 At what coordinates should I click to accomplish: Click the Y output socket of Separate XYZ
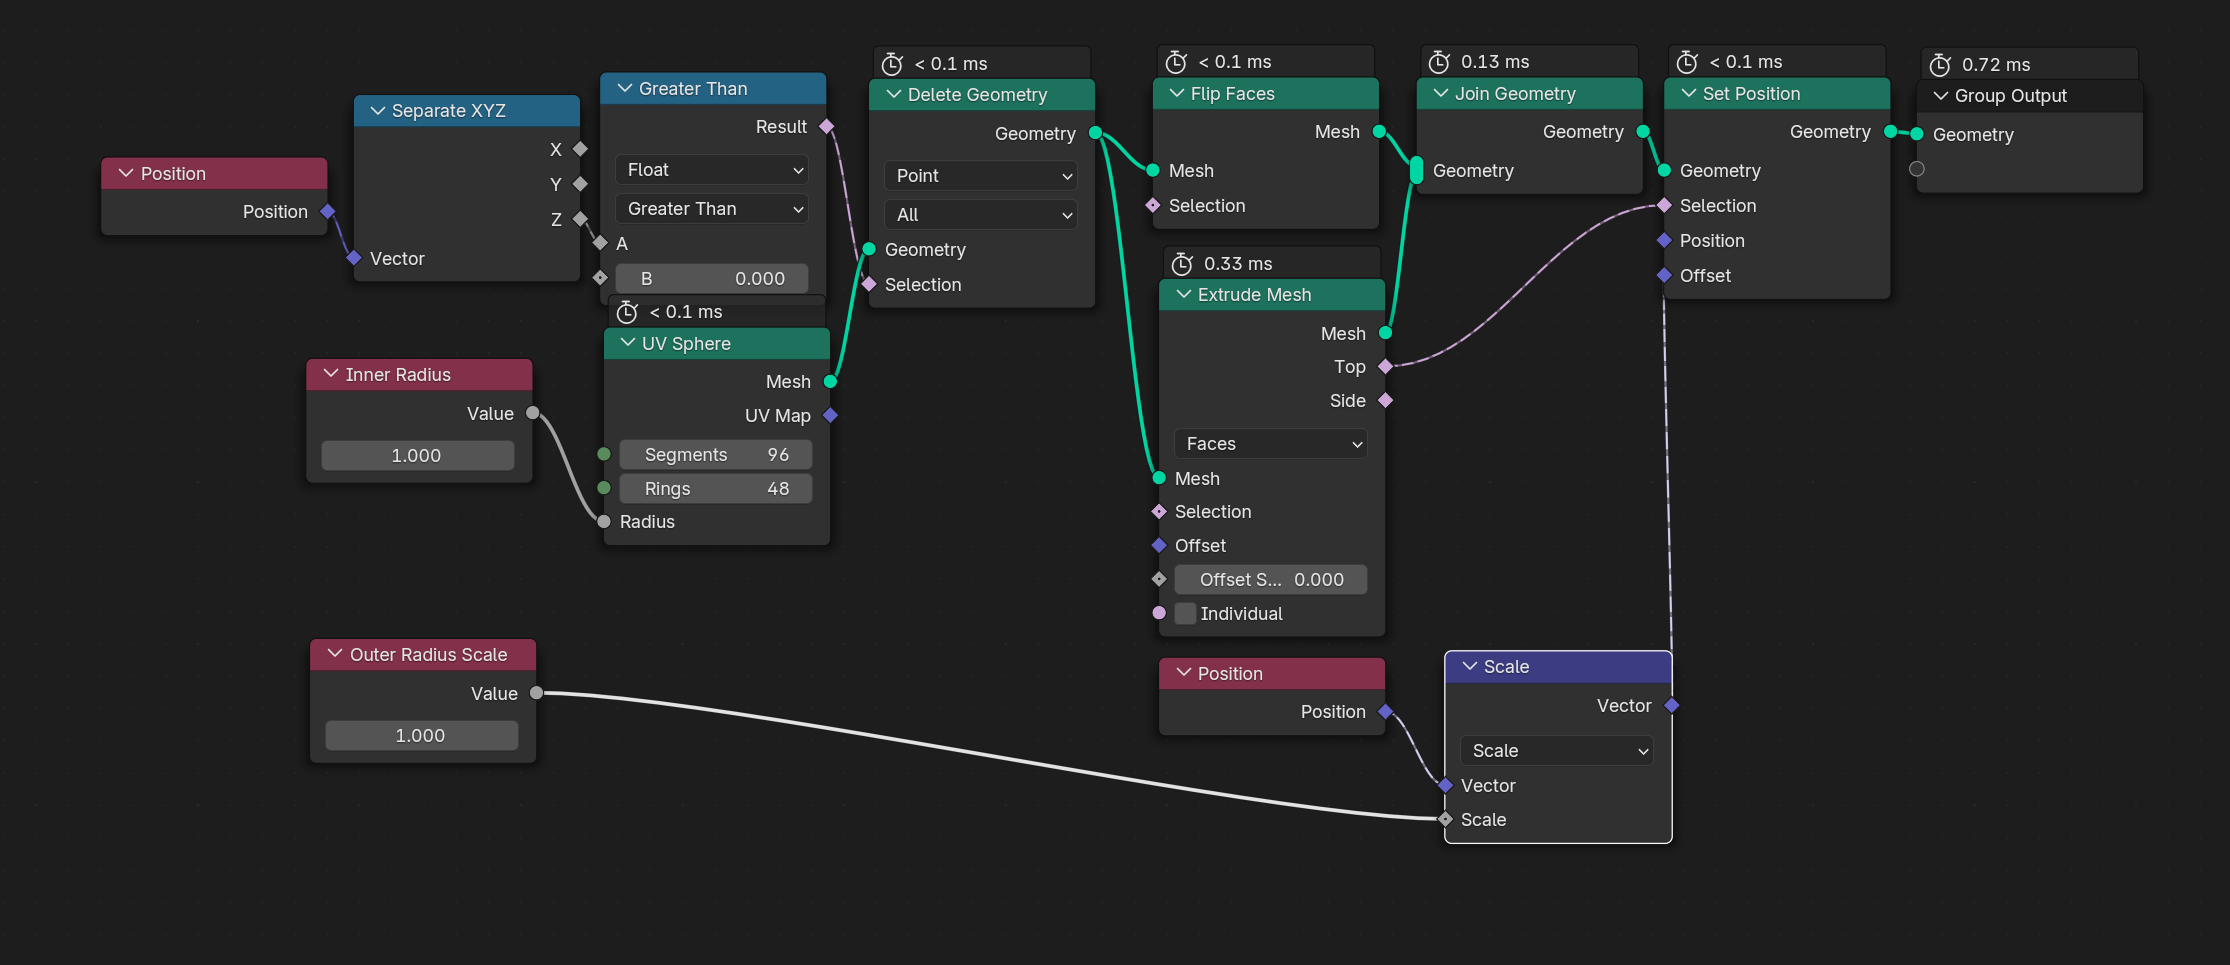580,184
